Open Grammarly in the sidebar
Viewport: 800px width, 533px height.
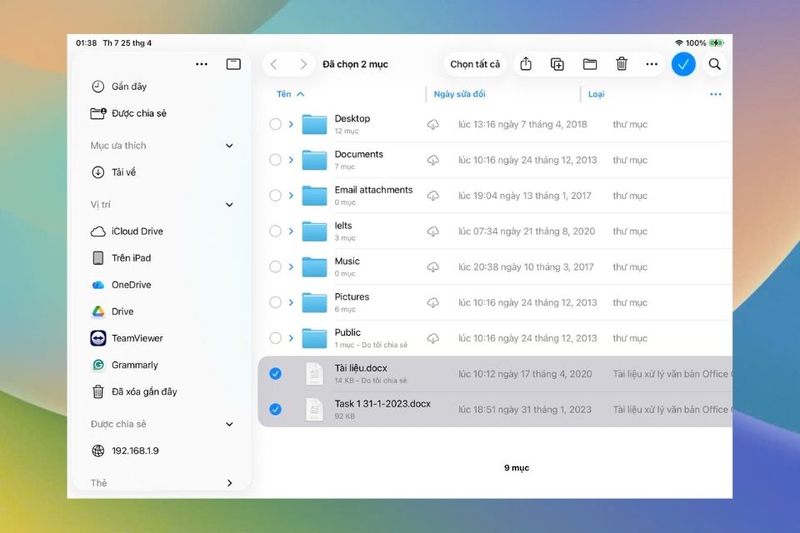(x=124, y=365)
